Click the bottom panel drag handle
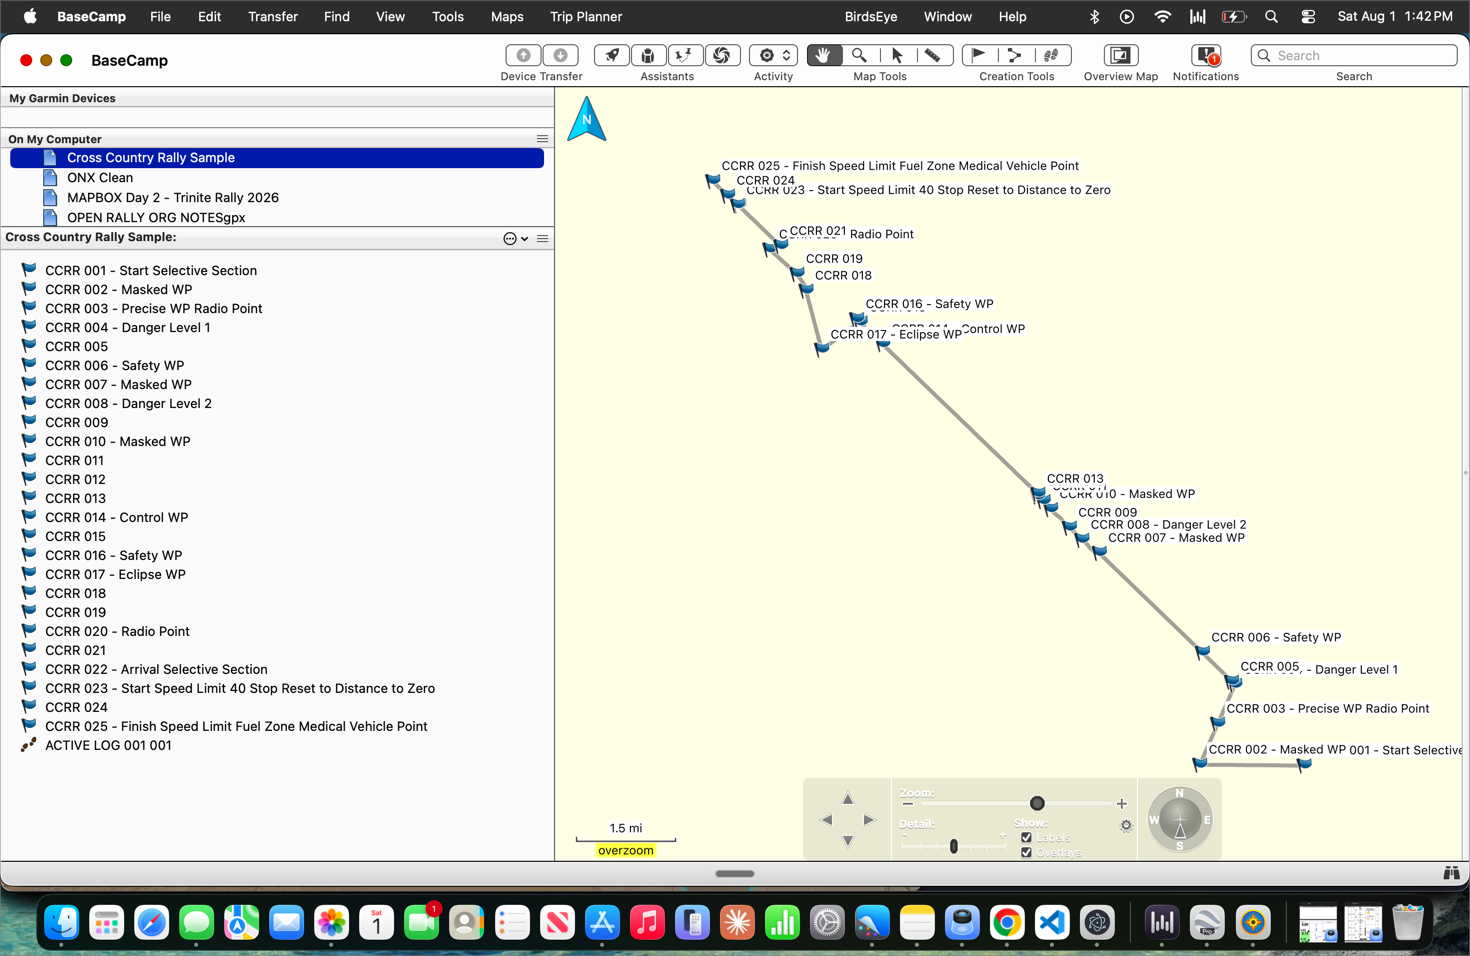Viewport: 1470px width, 956px height. (735, 873)
